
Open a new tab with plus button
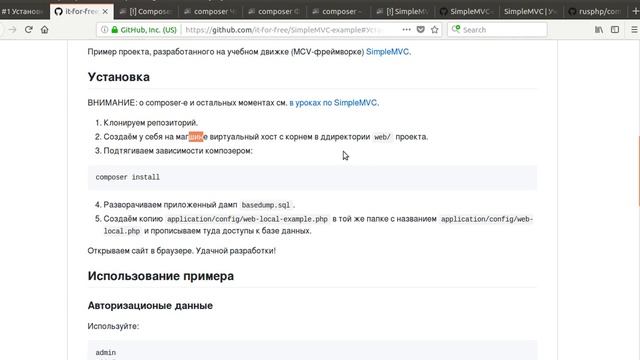pos(635,11)
